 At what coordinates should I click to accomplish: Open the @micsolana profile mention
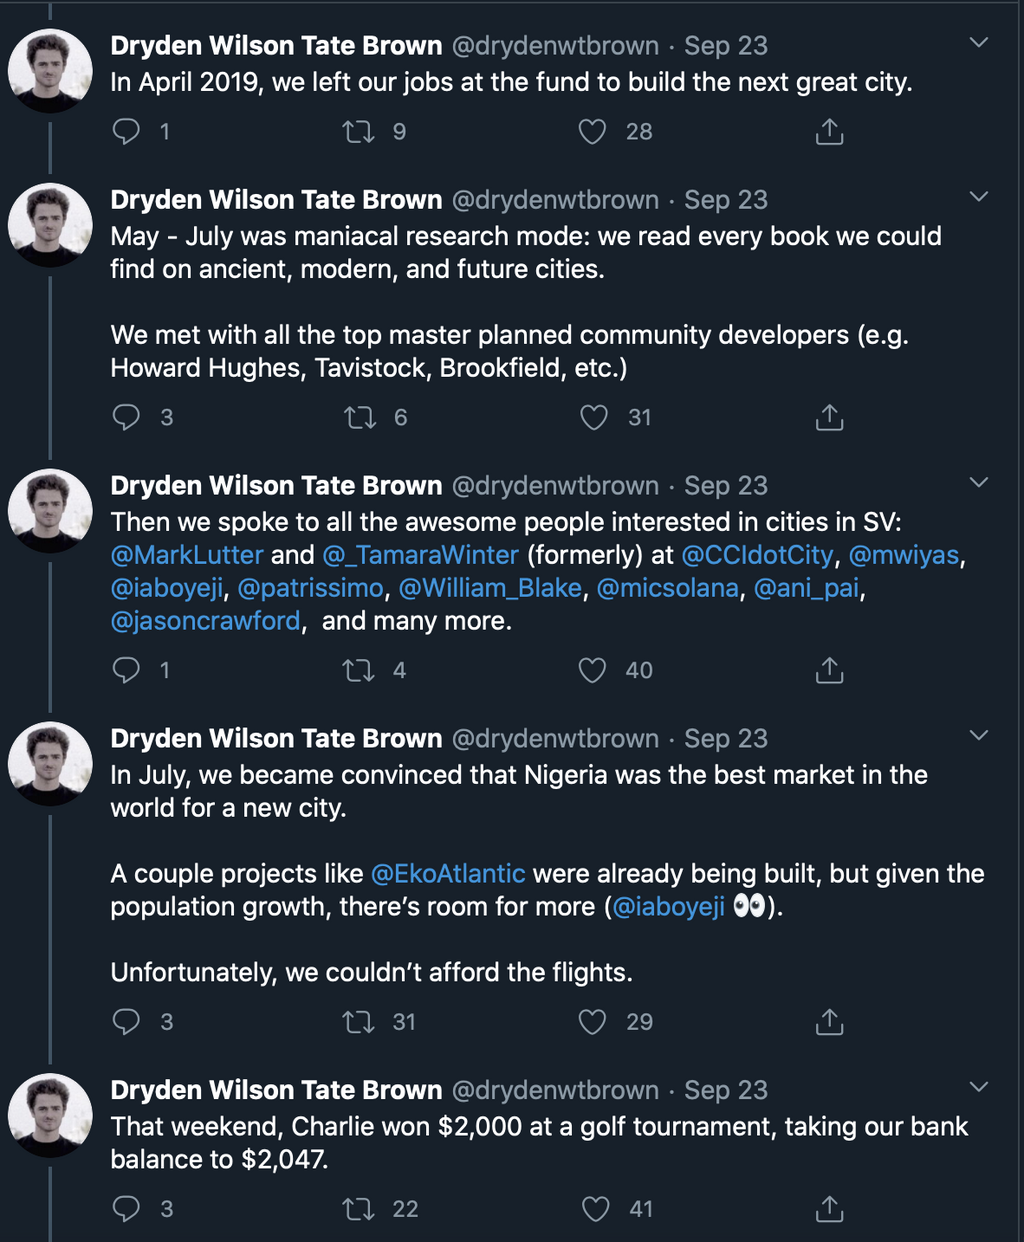[668, 588]
